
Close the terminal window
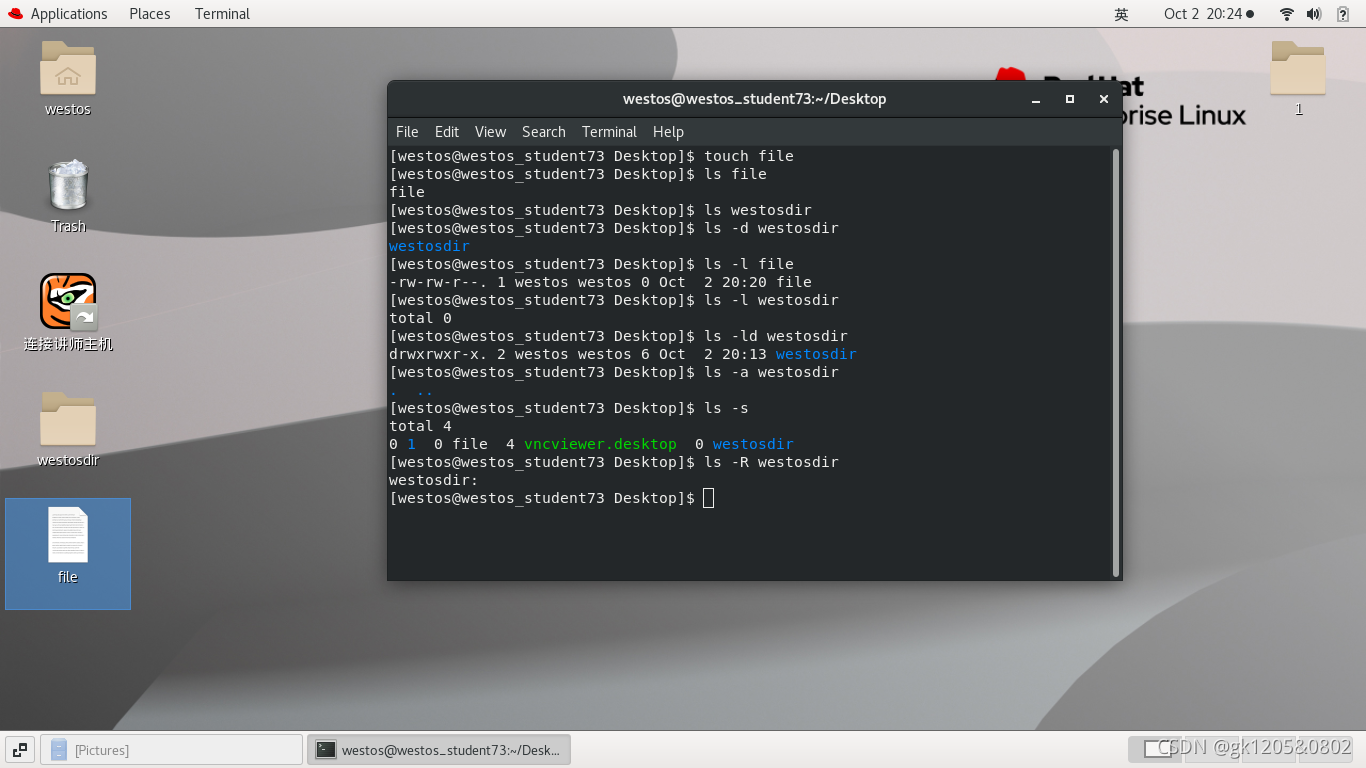click(x=1104, y=99)
